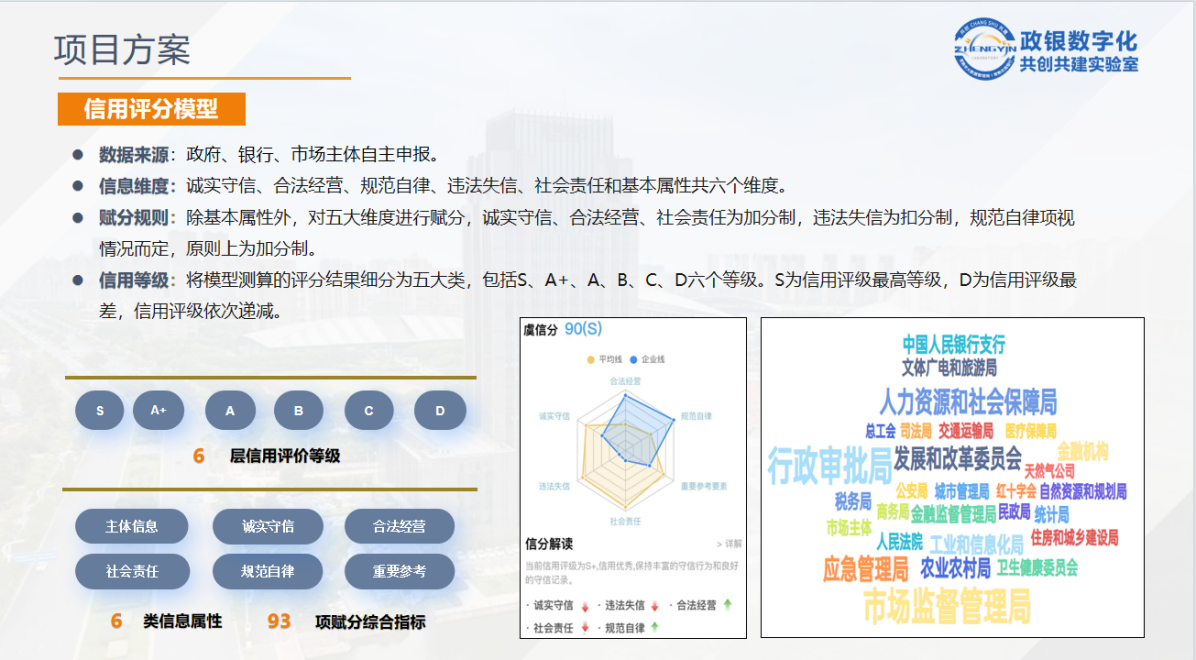Screen dimensions: 1196x660
Task: Click the green up arrow beside 规范自律
Action: click(654, 627)
